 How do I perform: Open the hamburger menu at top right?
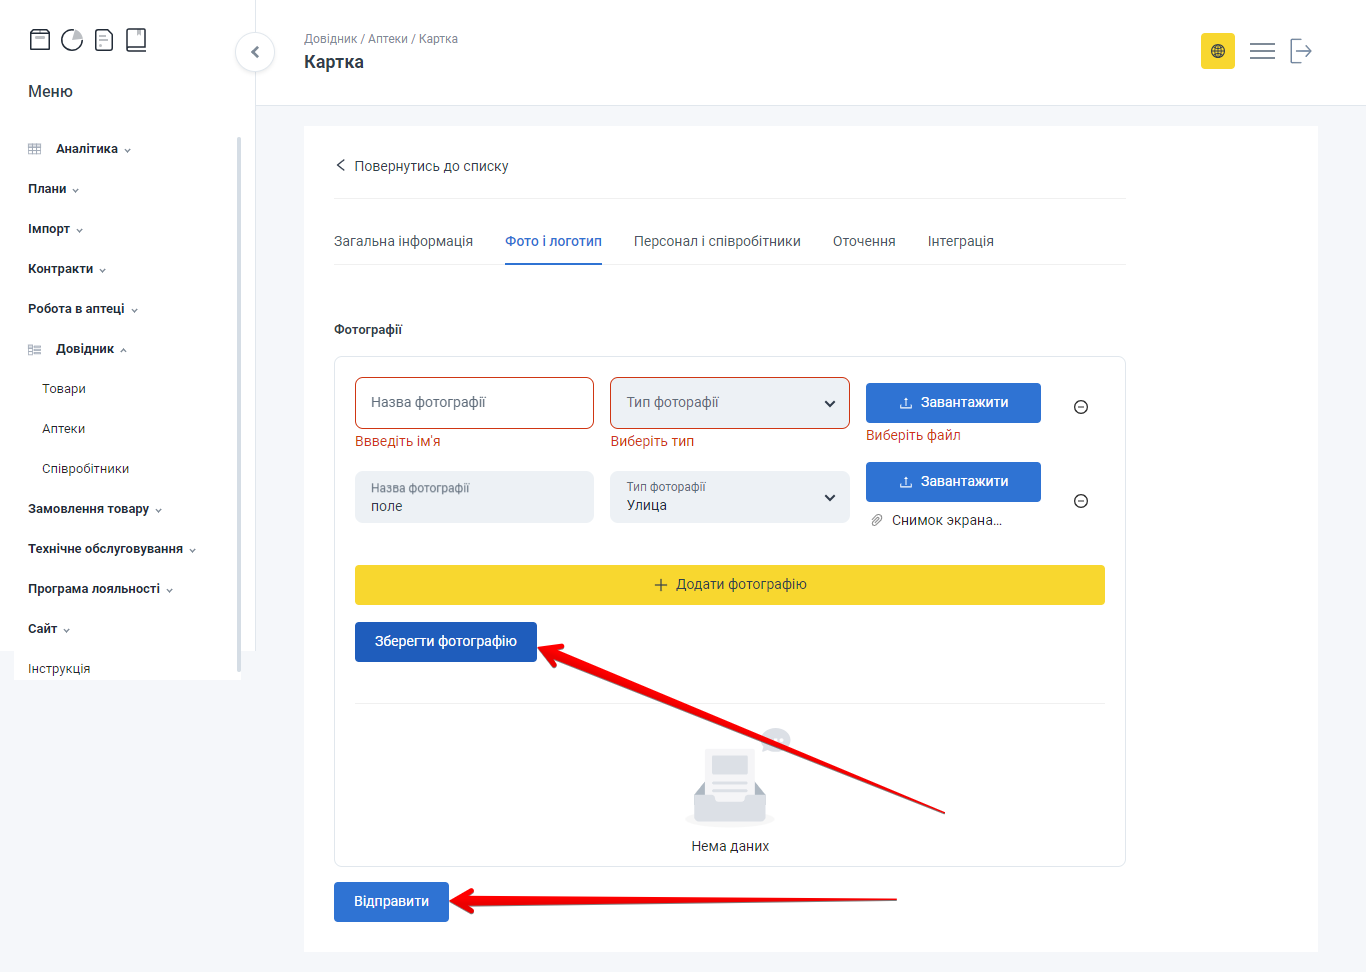click(x=1262, y=51)
